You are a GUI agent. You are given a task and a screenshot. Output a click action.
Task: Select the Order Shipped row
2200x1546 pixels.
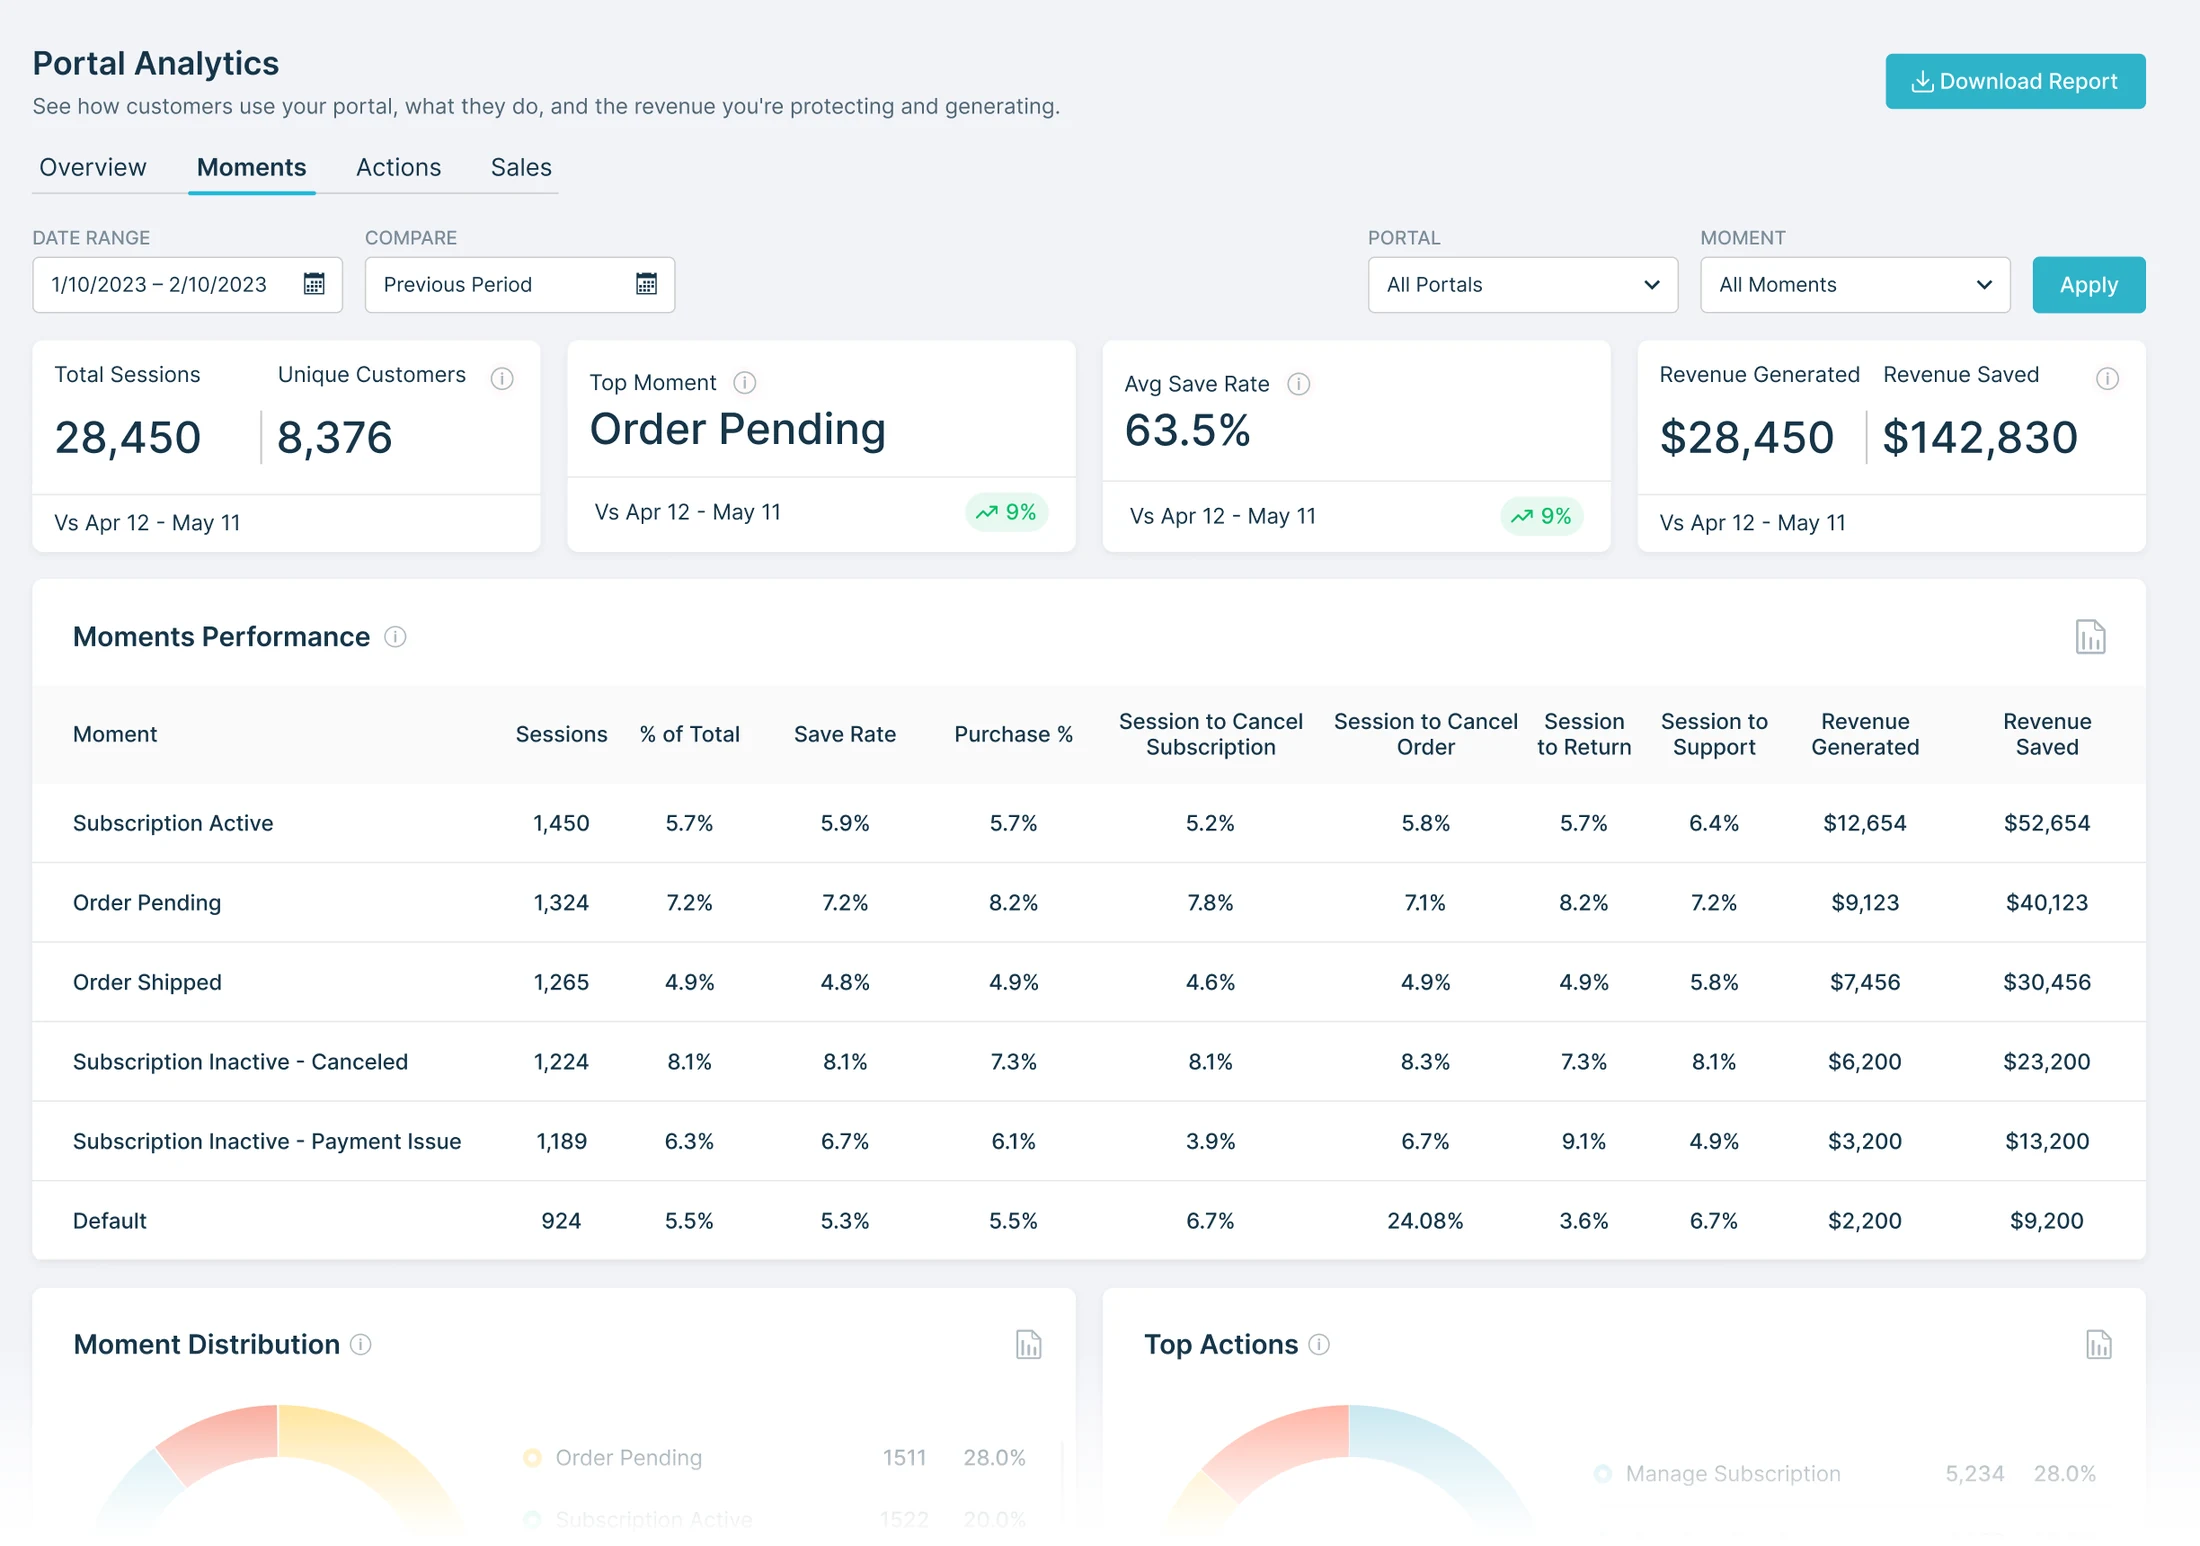tap(1088, 982)
